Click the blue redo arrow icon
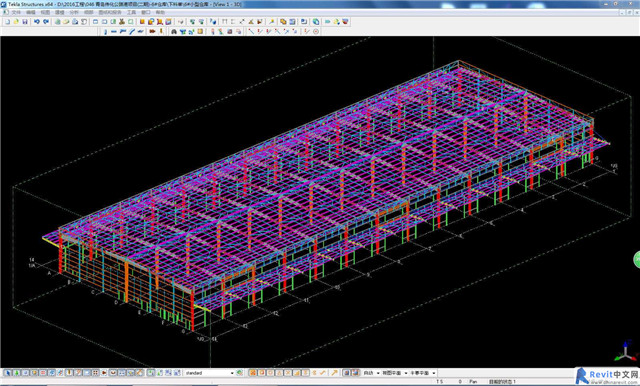 tap(46, 22)
